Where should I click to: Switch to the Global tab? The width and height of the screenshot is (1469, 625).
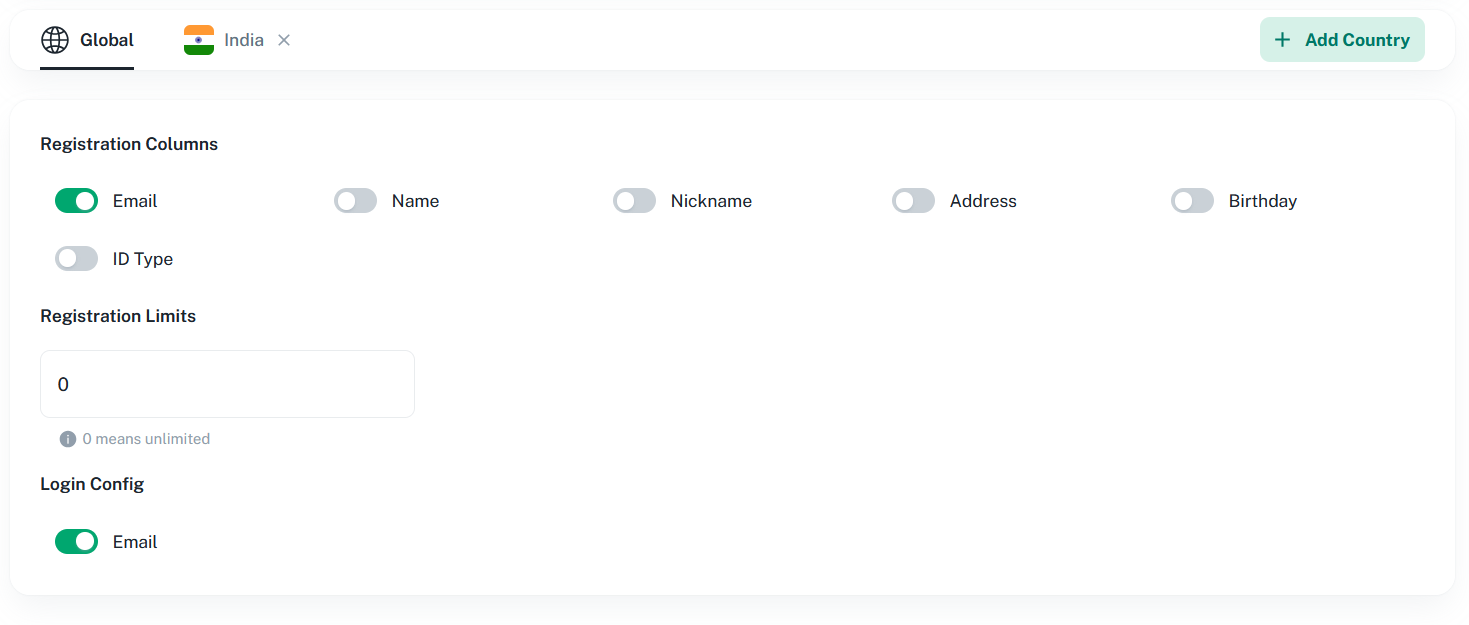click(x=106, y=40)
